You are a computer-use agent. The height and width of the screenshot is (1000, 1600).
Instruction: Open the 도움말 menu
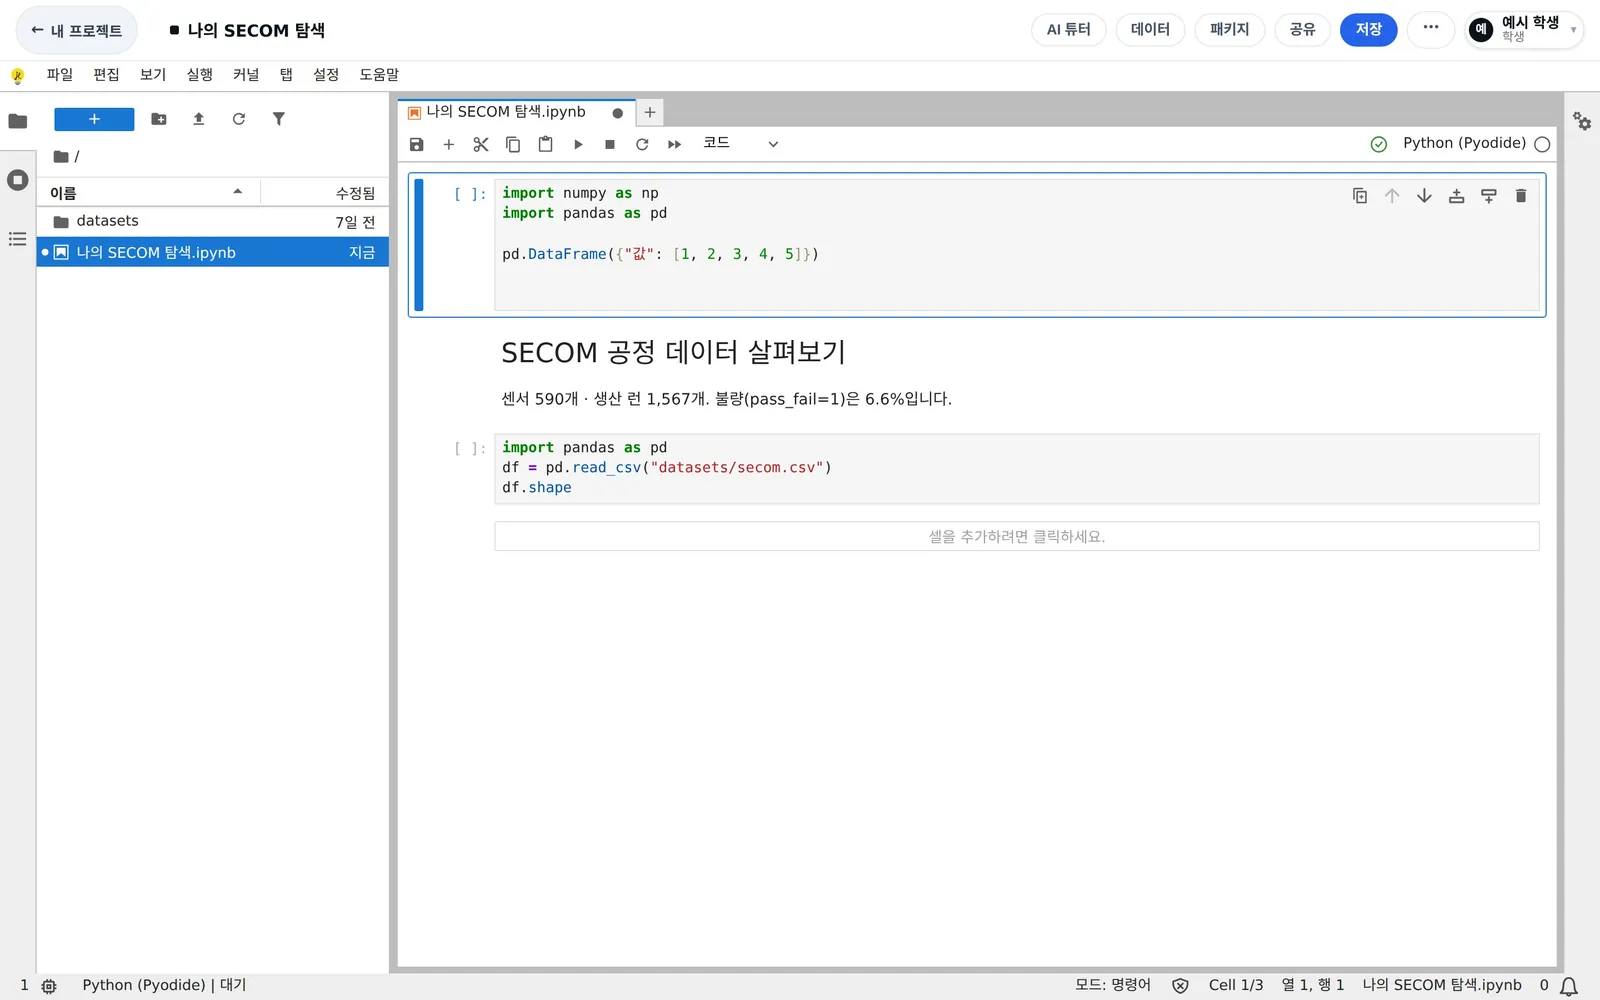pyautogui.click(x=379, y=75)
